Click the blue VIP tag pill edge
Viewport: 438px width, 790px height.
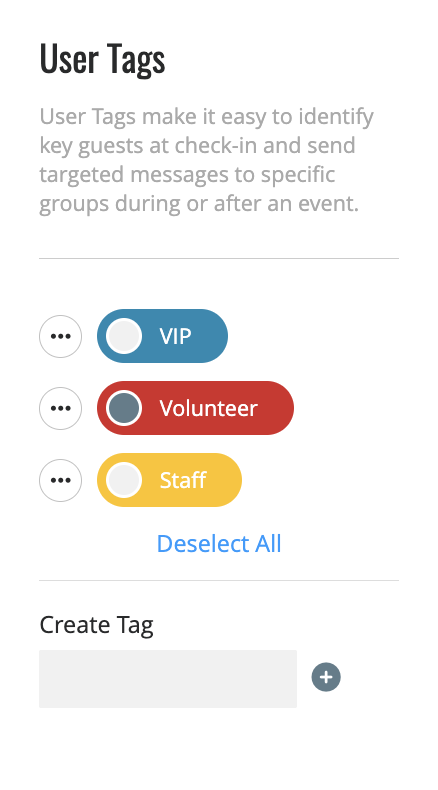pyautogui.click(x=217, y=336)
